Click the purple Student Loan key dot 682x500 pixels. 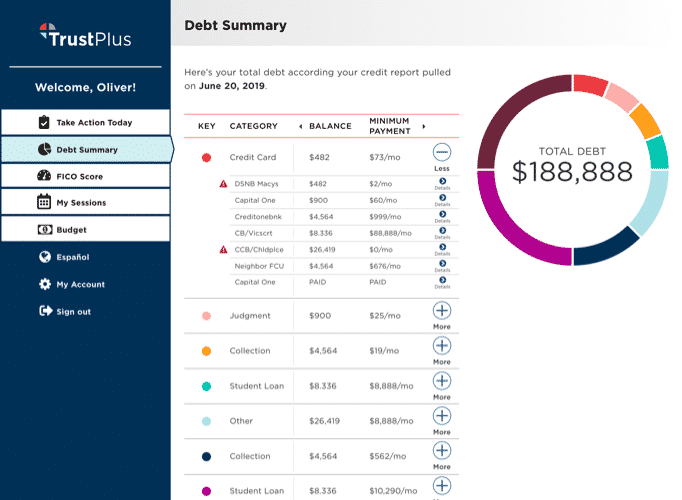pyautogui.click(x=207, y=491)
